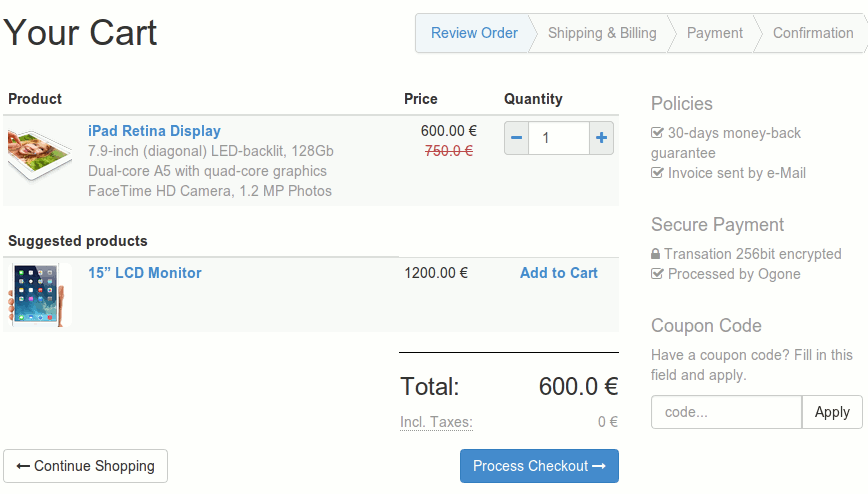Screen dimensions: 868x494
Task: Open the iPad Retina Display product link
Action: [x=154, y=131]
